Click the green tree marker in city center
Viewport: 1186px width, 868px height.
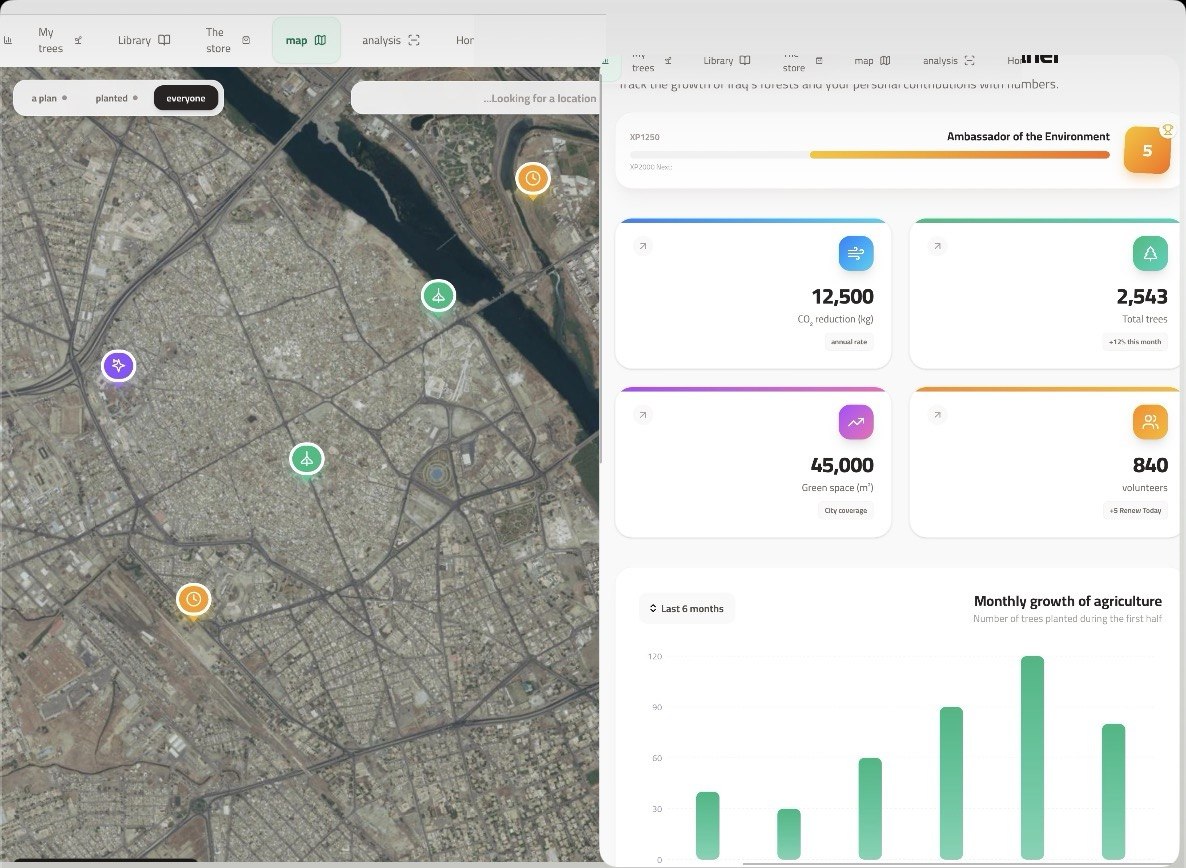point(306,460)
